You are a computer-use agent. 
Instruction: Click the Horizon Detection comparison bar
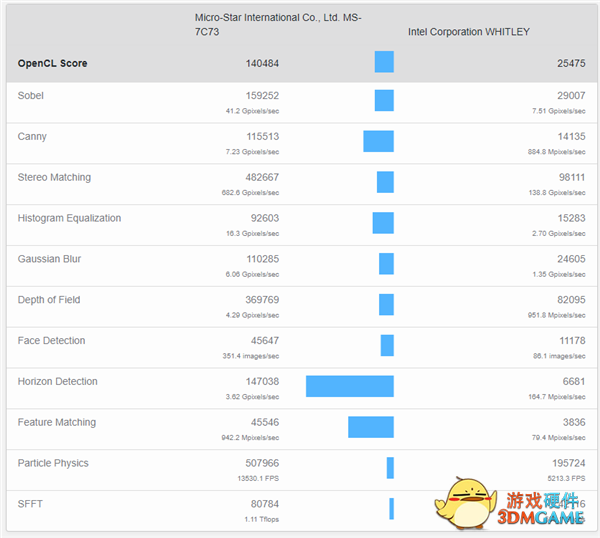(349, 386)
